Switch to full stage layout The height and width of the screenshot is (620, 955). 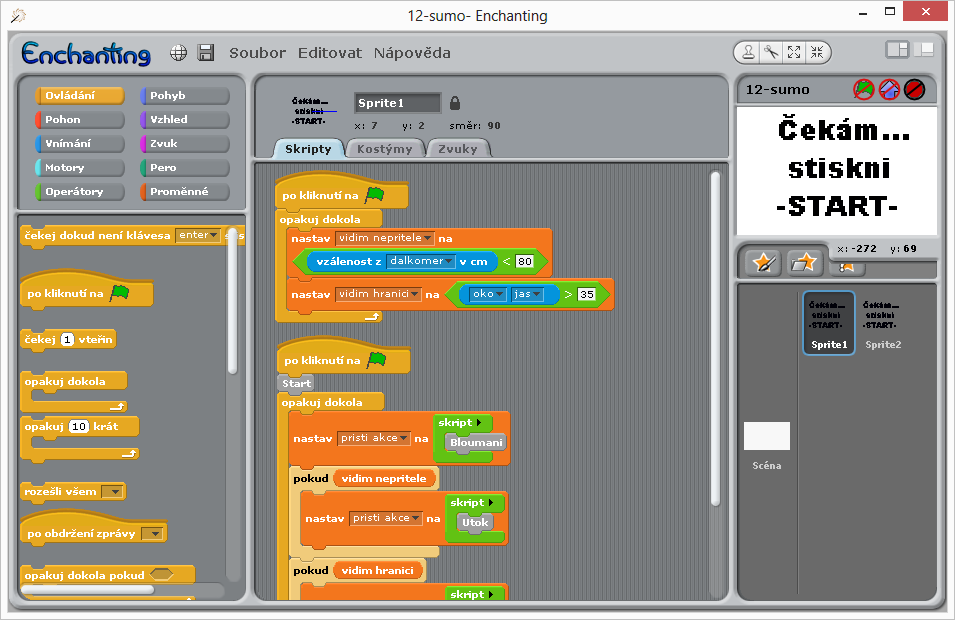pyautogui.click(x=923, y=50)
